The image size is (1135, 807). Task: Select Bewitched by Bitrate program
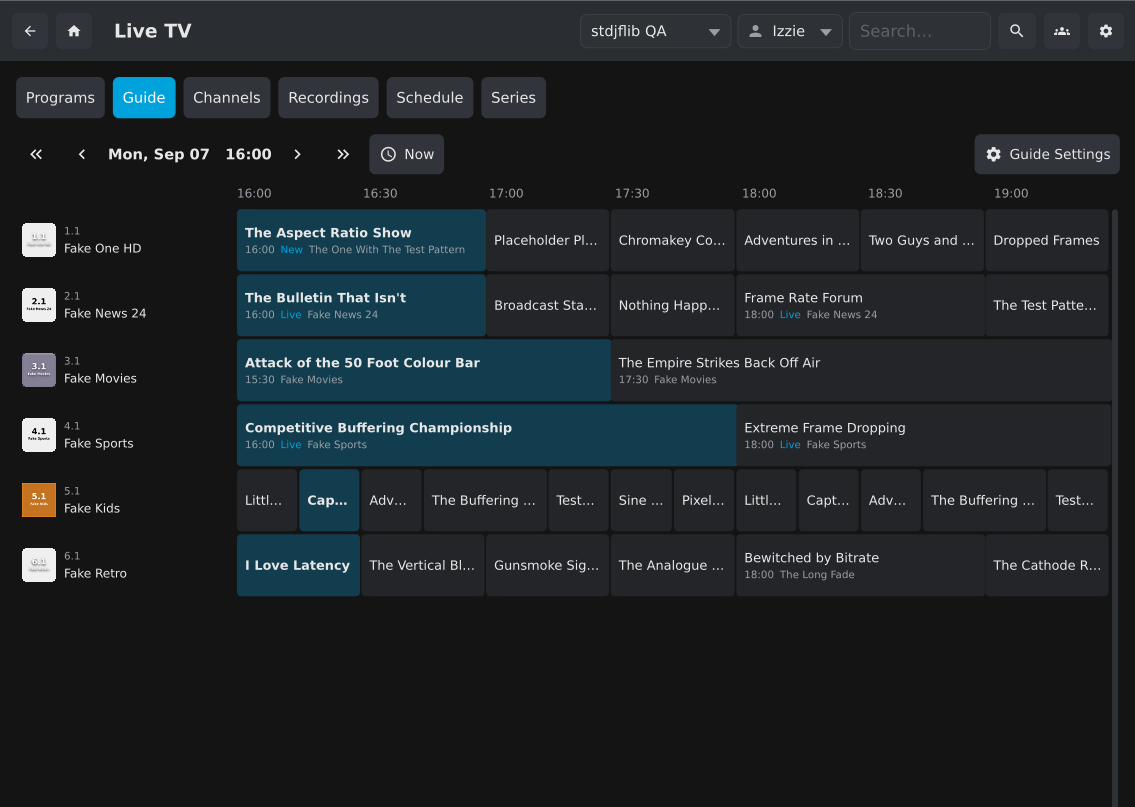861,565
